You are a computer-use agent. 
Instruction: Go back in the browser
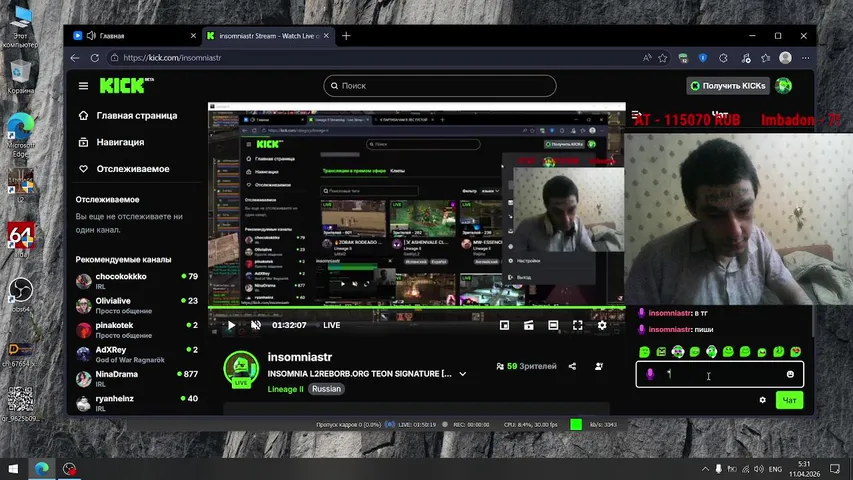tap(75, 58)
